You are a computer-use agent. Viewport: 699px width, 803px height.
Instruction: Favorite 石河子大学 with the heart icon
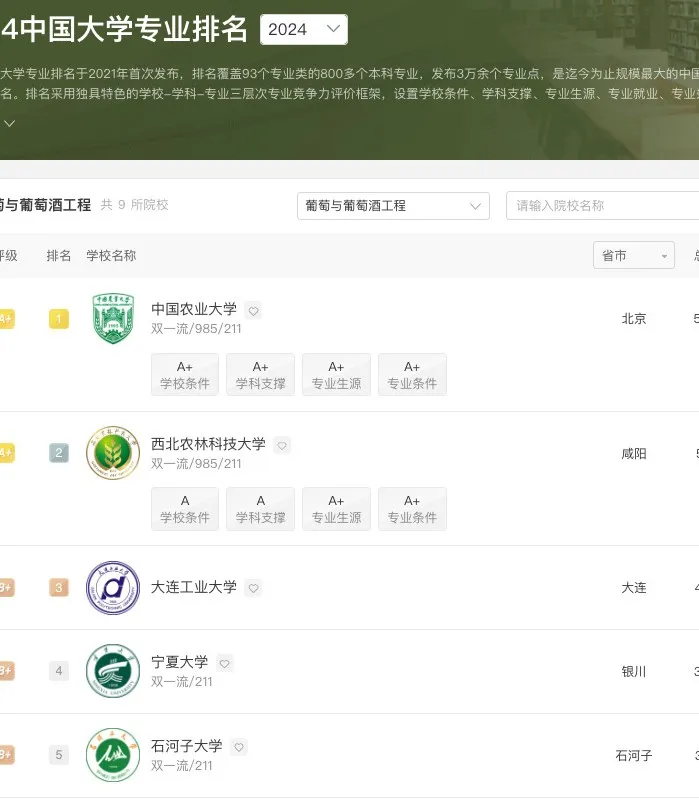tap(239, 747)
